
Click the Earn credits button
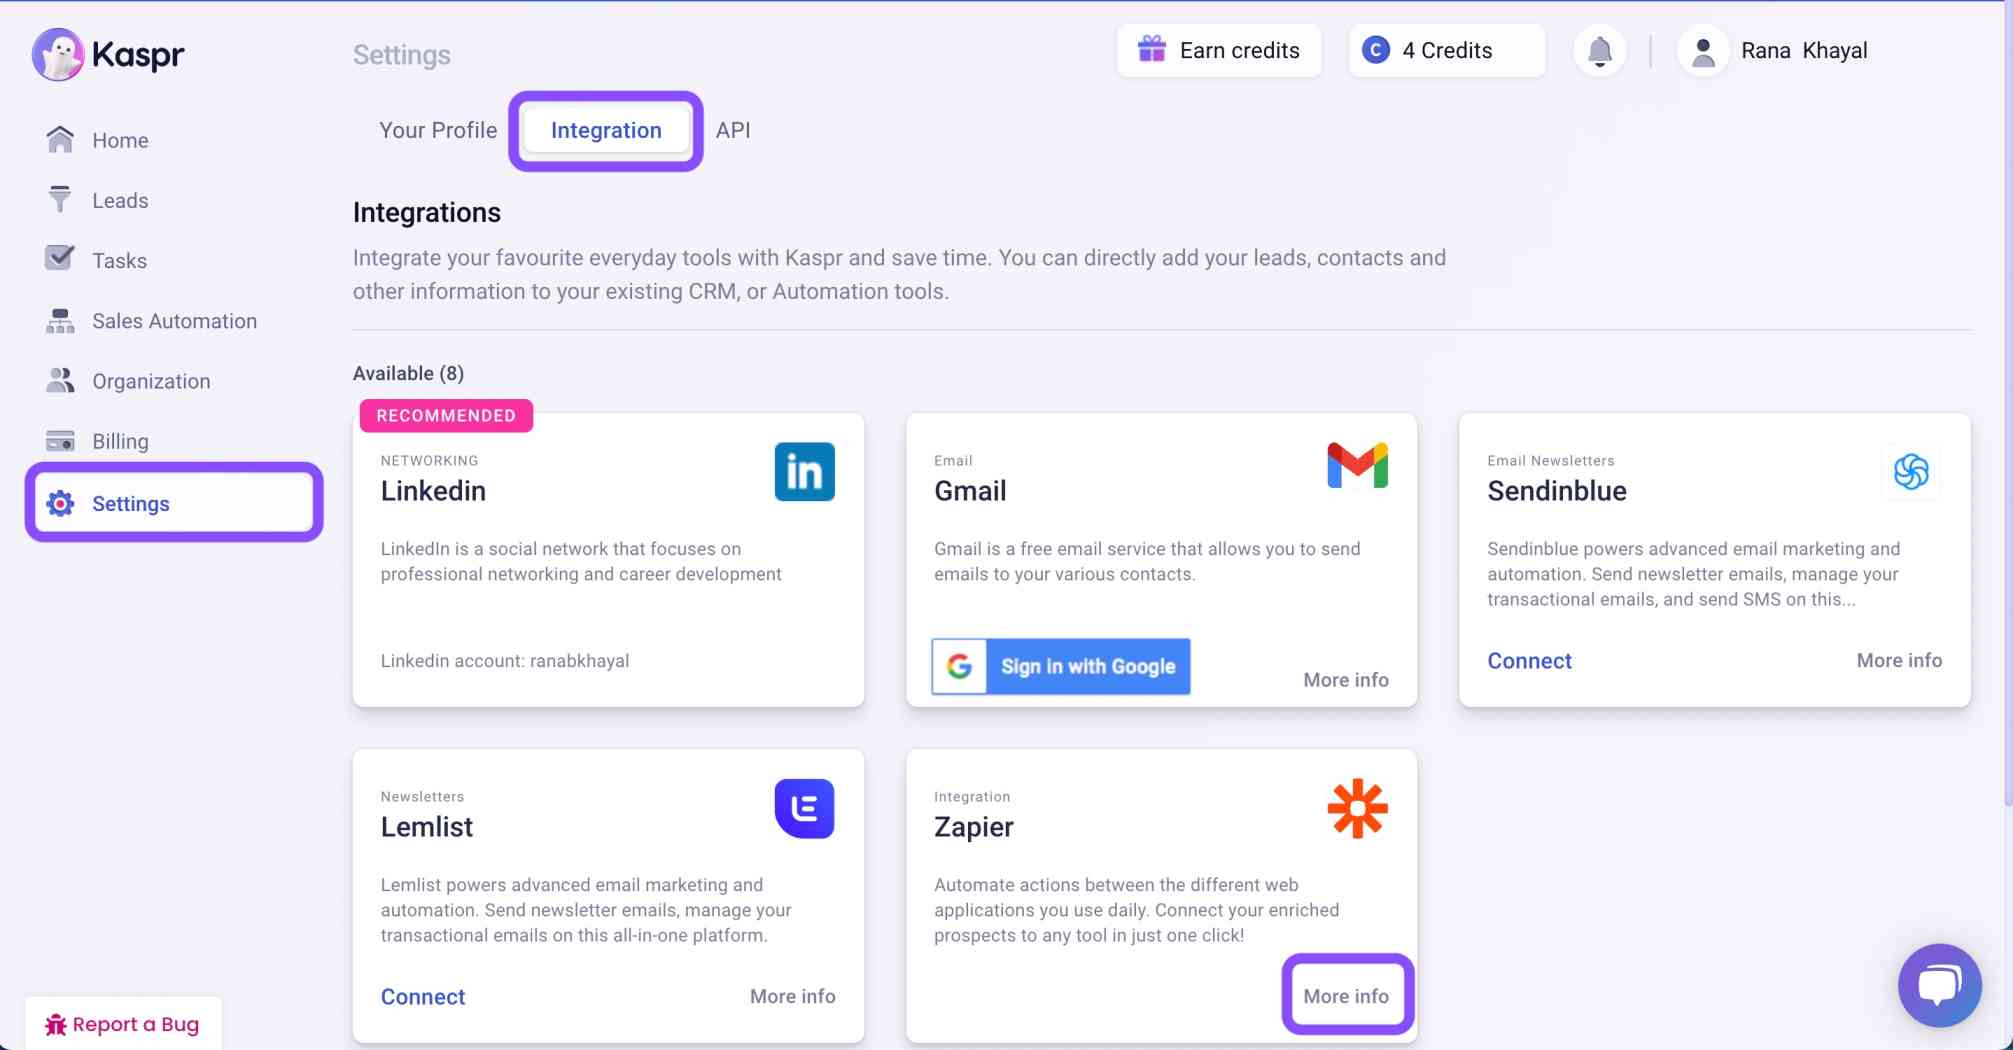click(1218, 51)
